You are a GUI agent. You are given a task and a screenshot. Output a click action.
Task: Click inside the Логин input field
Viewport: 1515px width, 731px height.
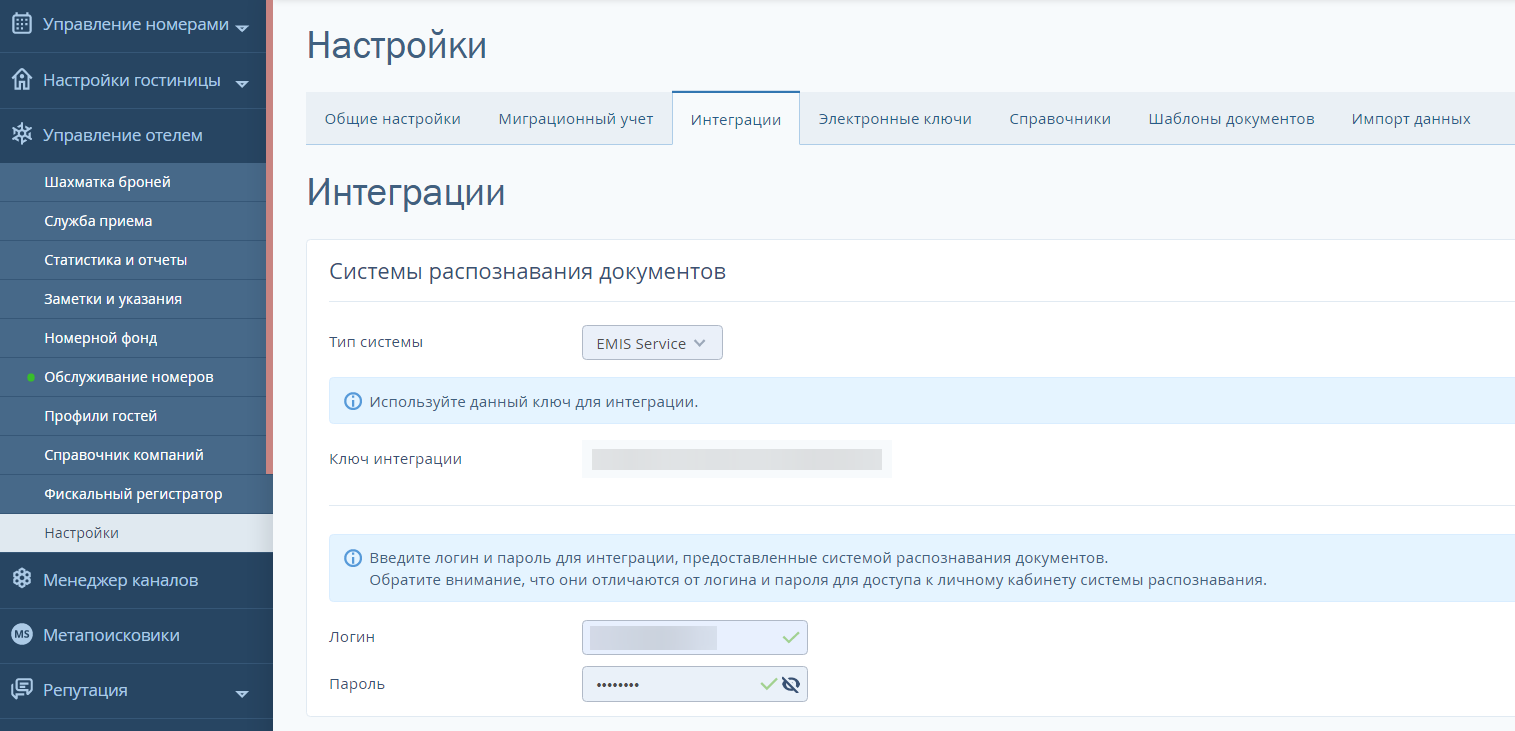[x=694, y=637]
